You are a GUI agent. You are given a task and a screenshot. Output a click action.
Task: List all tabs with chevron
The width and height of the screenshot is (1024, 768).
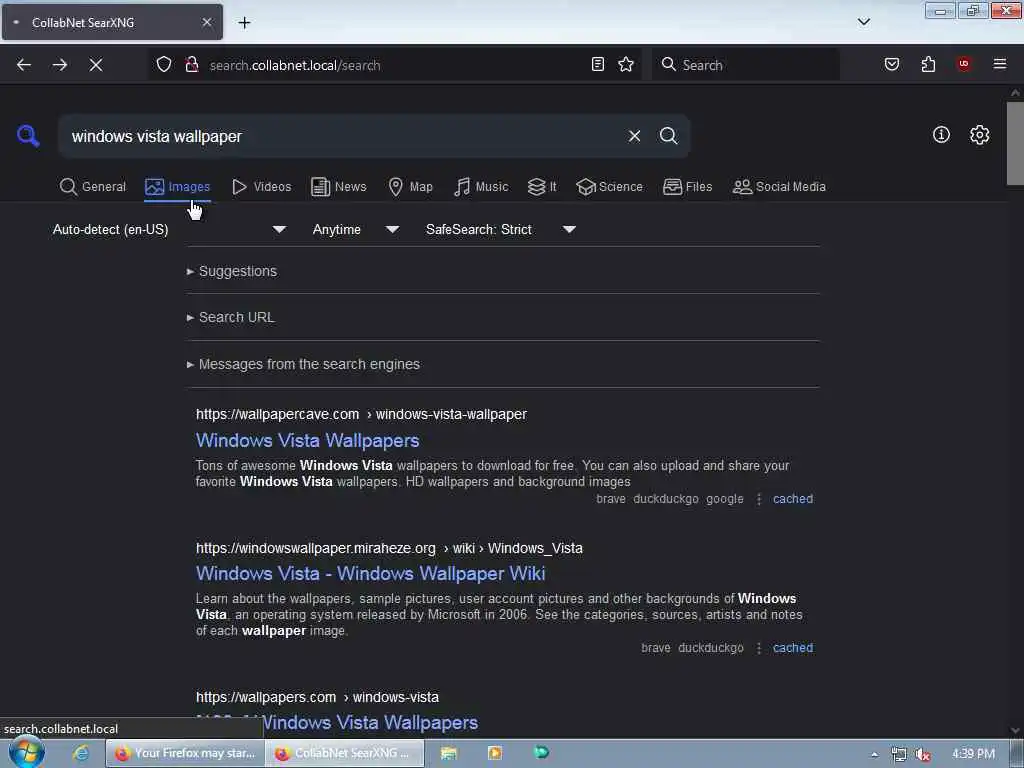(863, 22)
